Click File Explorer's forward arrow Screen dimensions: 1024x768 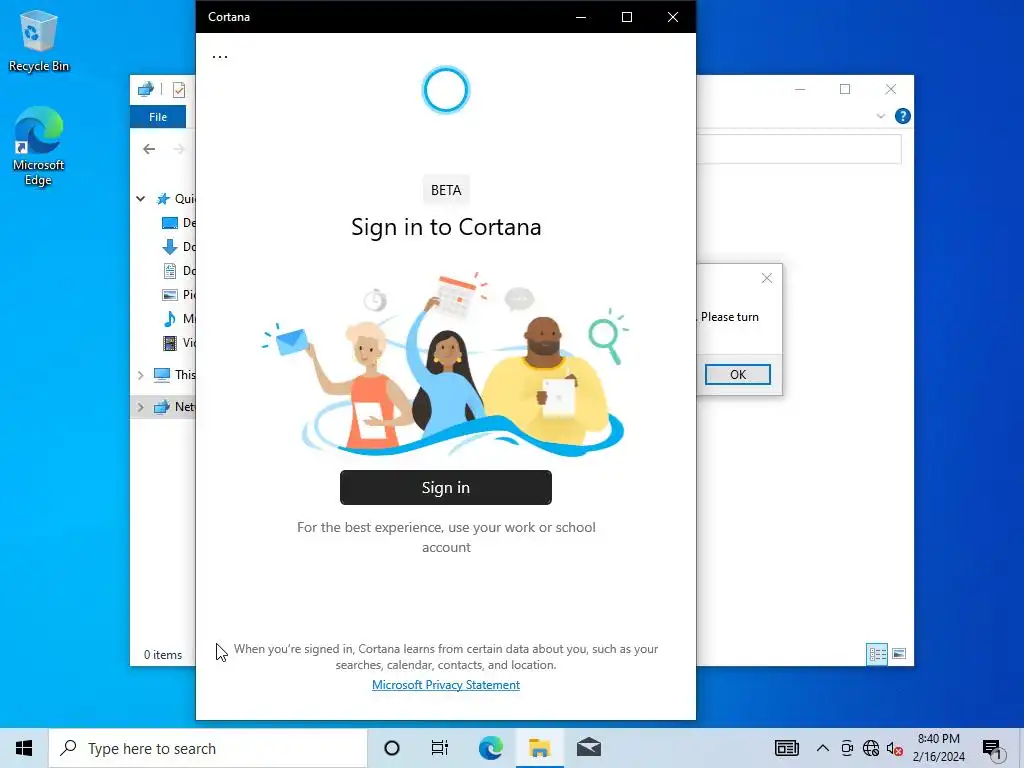point(179,149)
